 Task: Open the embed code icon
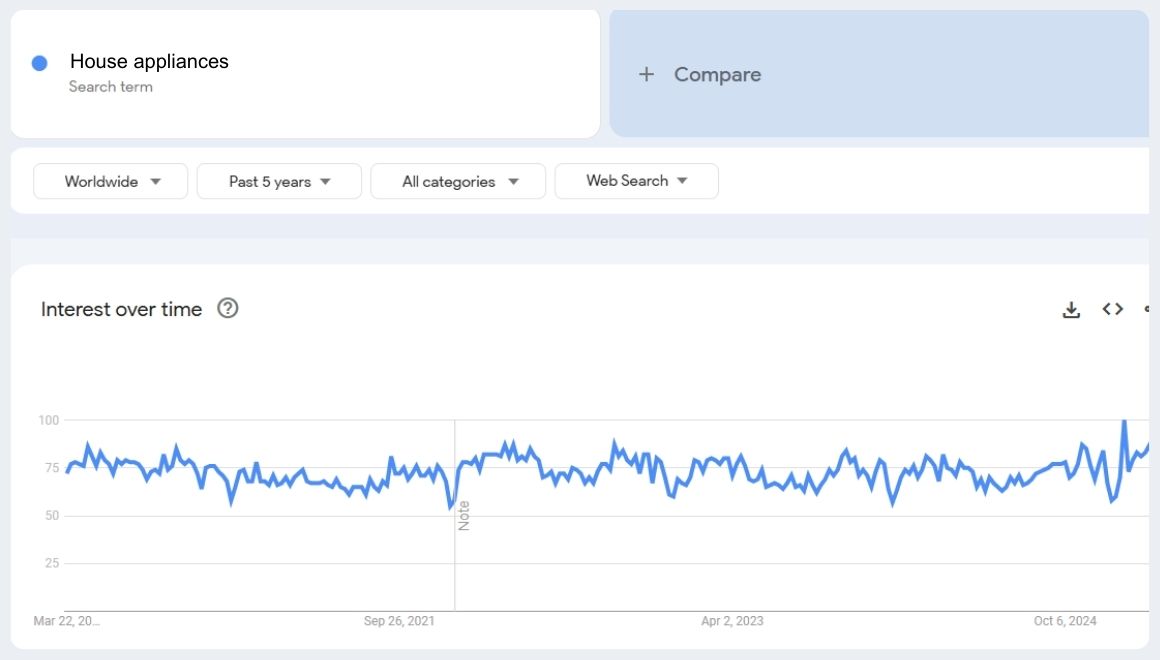click(1112, 309)
